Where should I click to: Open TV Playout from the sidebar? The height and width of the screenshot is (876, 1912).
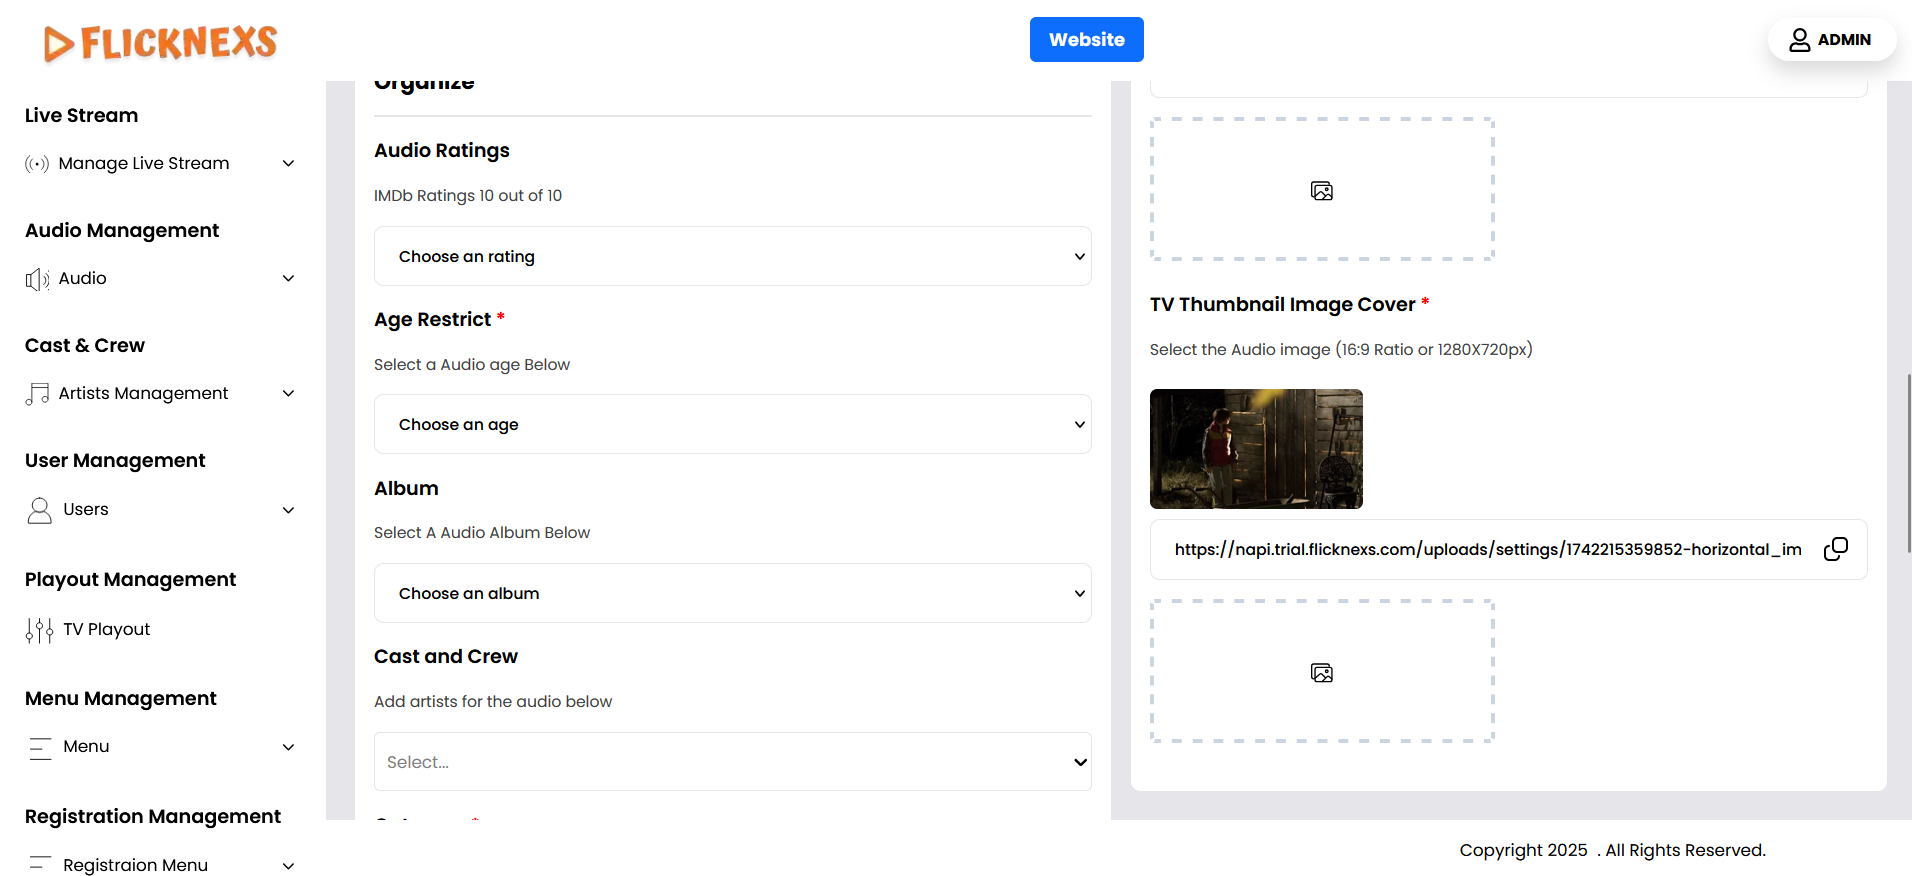tap(106, 630)
